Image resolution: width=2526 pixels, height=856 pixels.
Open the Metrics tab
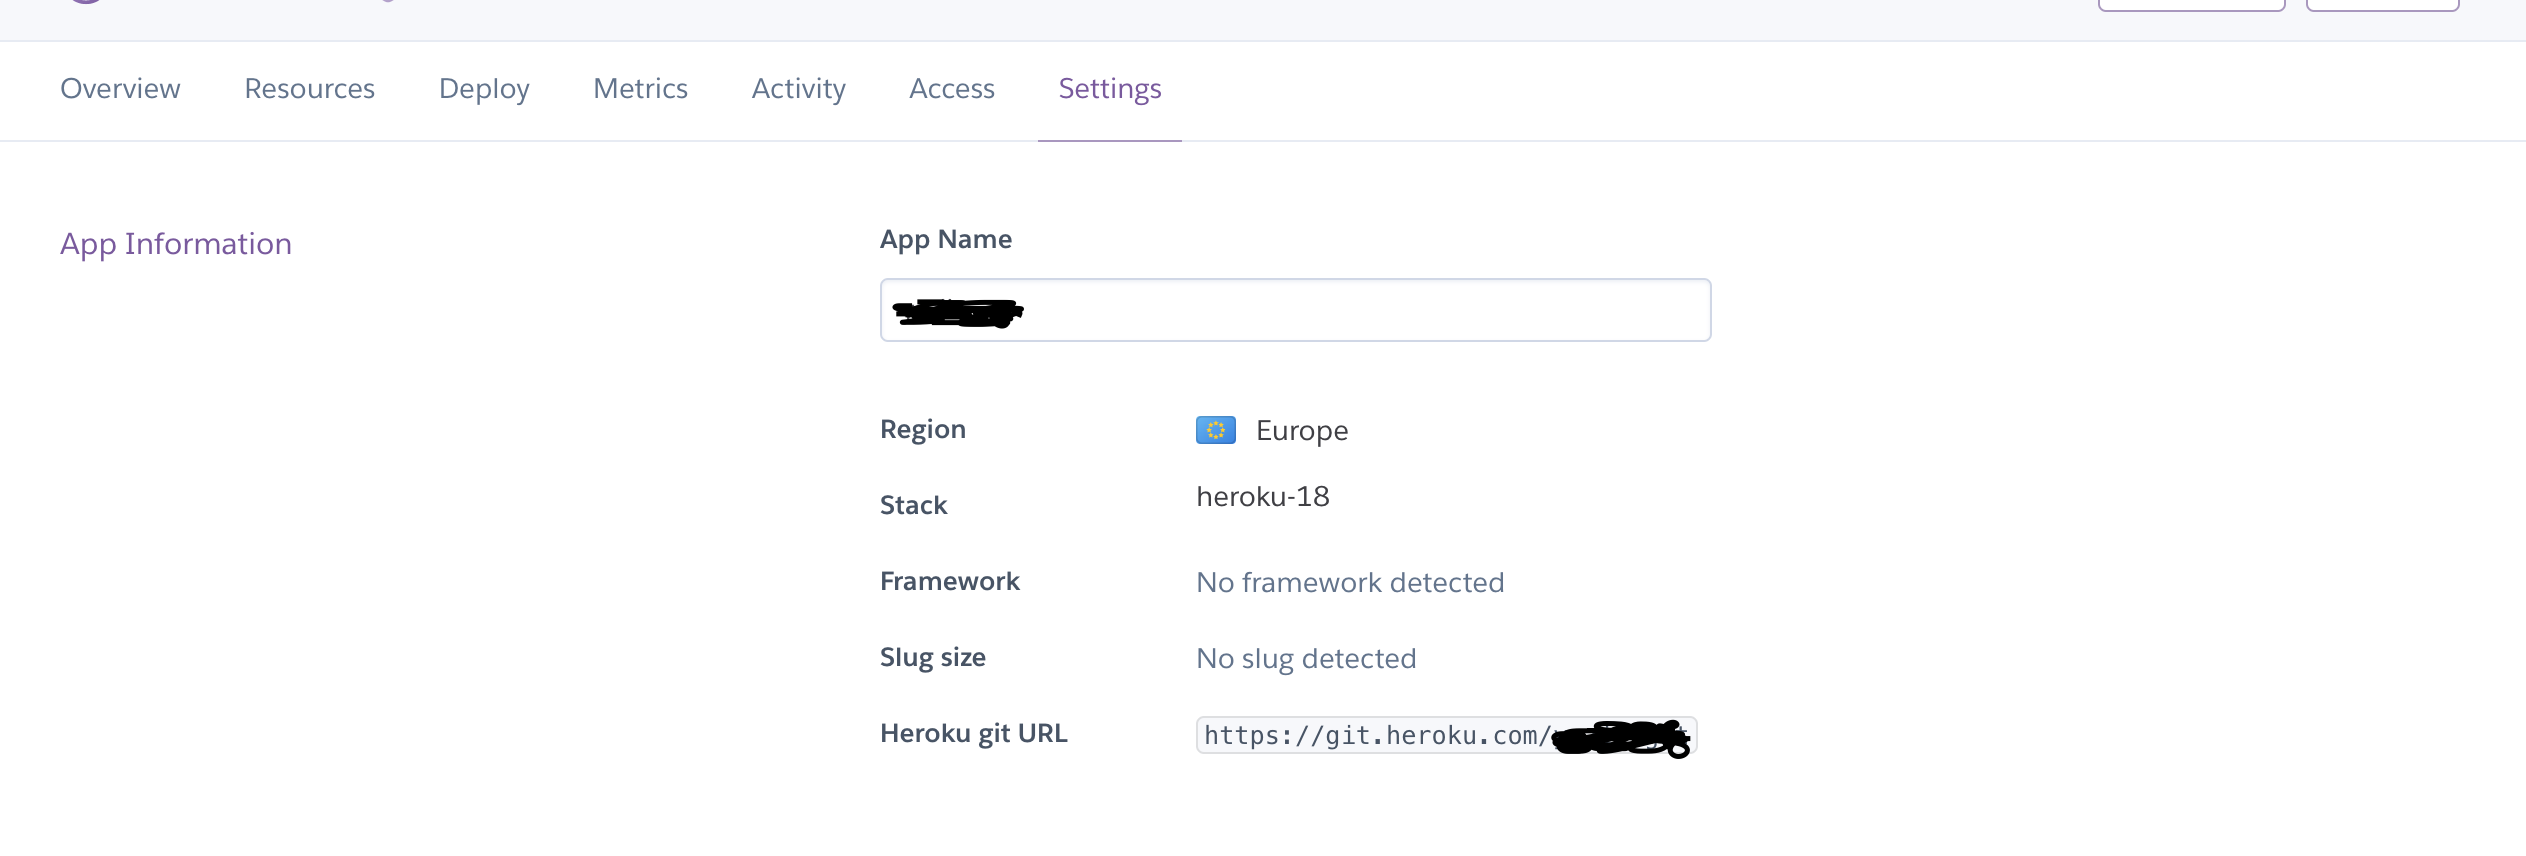click(640, 89)
